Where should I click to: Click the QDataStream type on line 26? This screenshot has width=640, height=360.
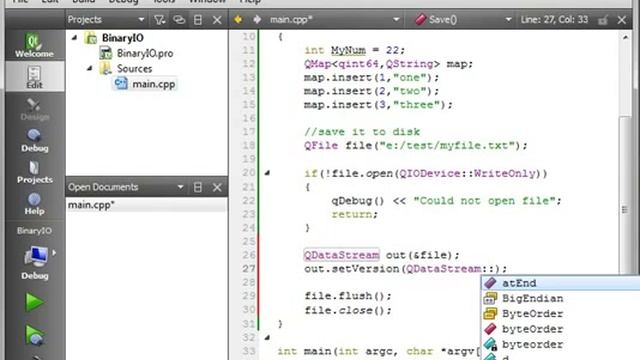pyautogui.click(x=342, y=255)
